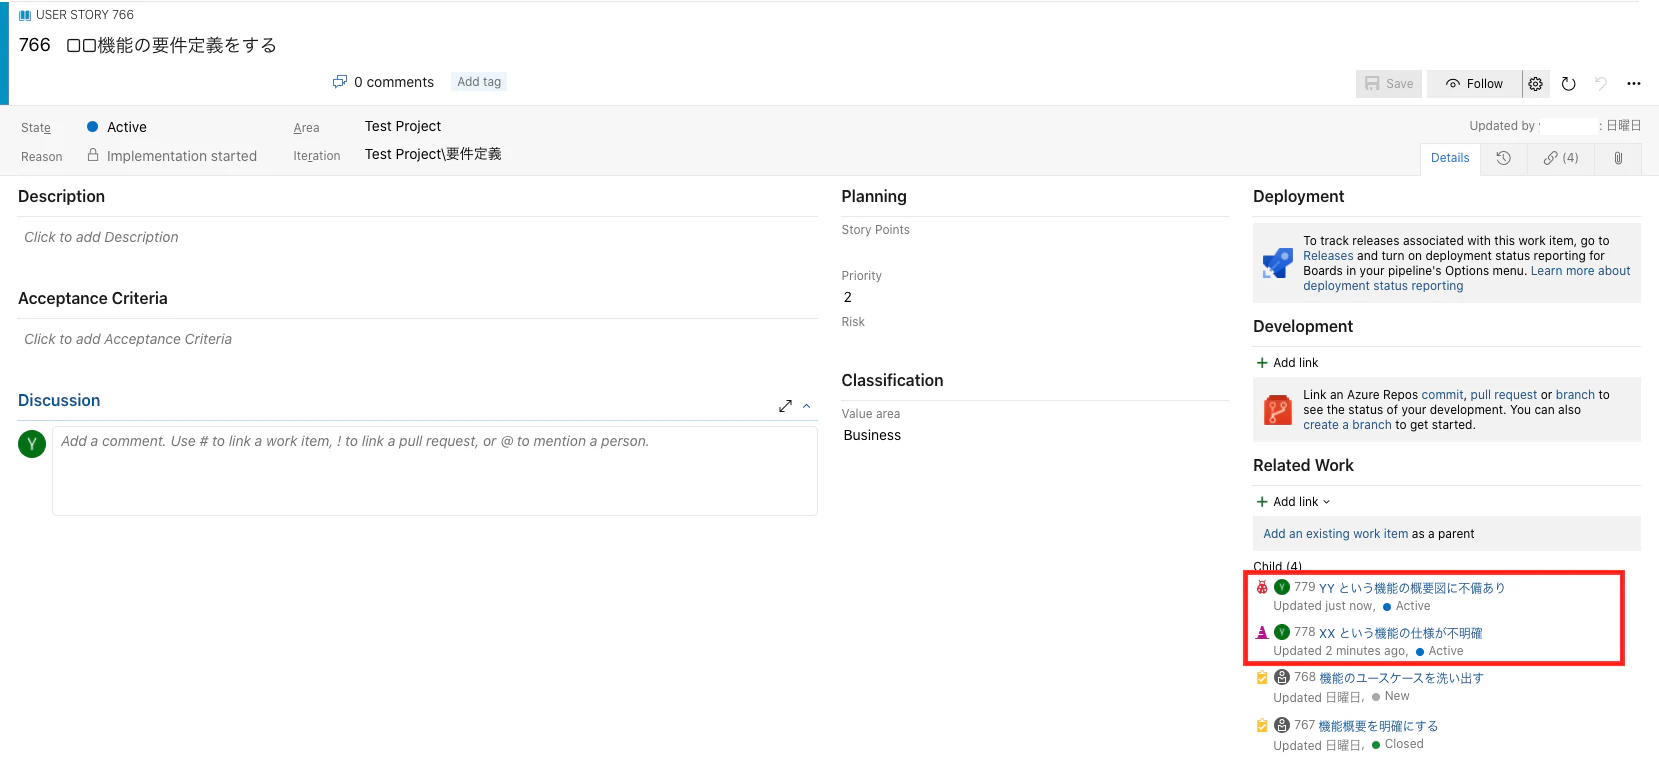Click the user story book icon
The width and height of the screenshot is (1659, 779).
[25, 15]
